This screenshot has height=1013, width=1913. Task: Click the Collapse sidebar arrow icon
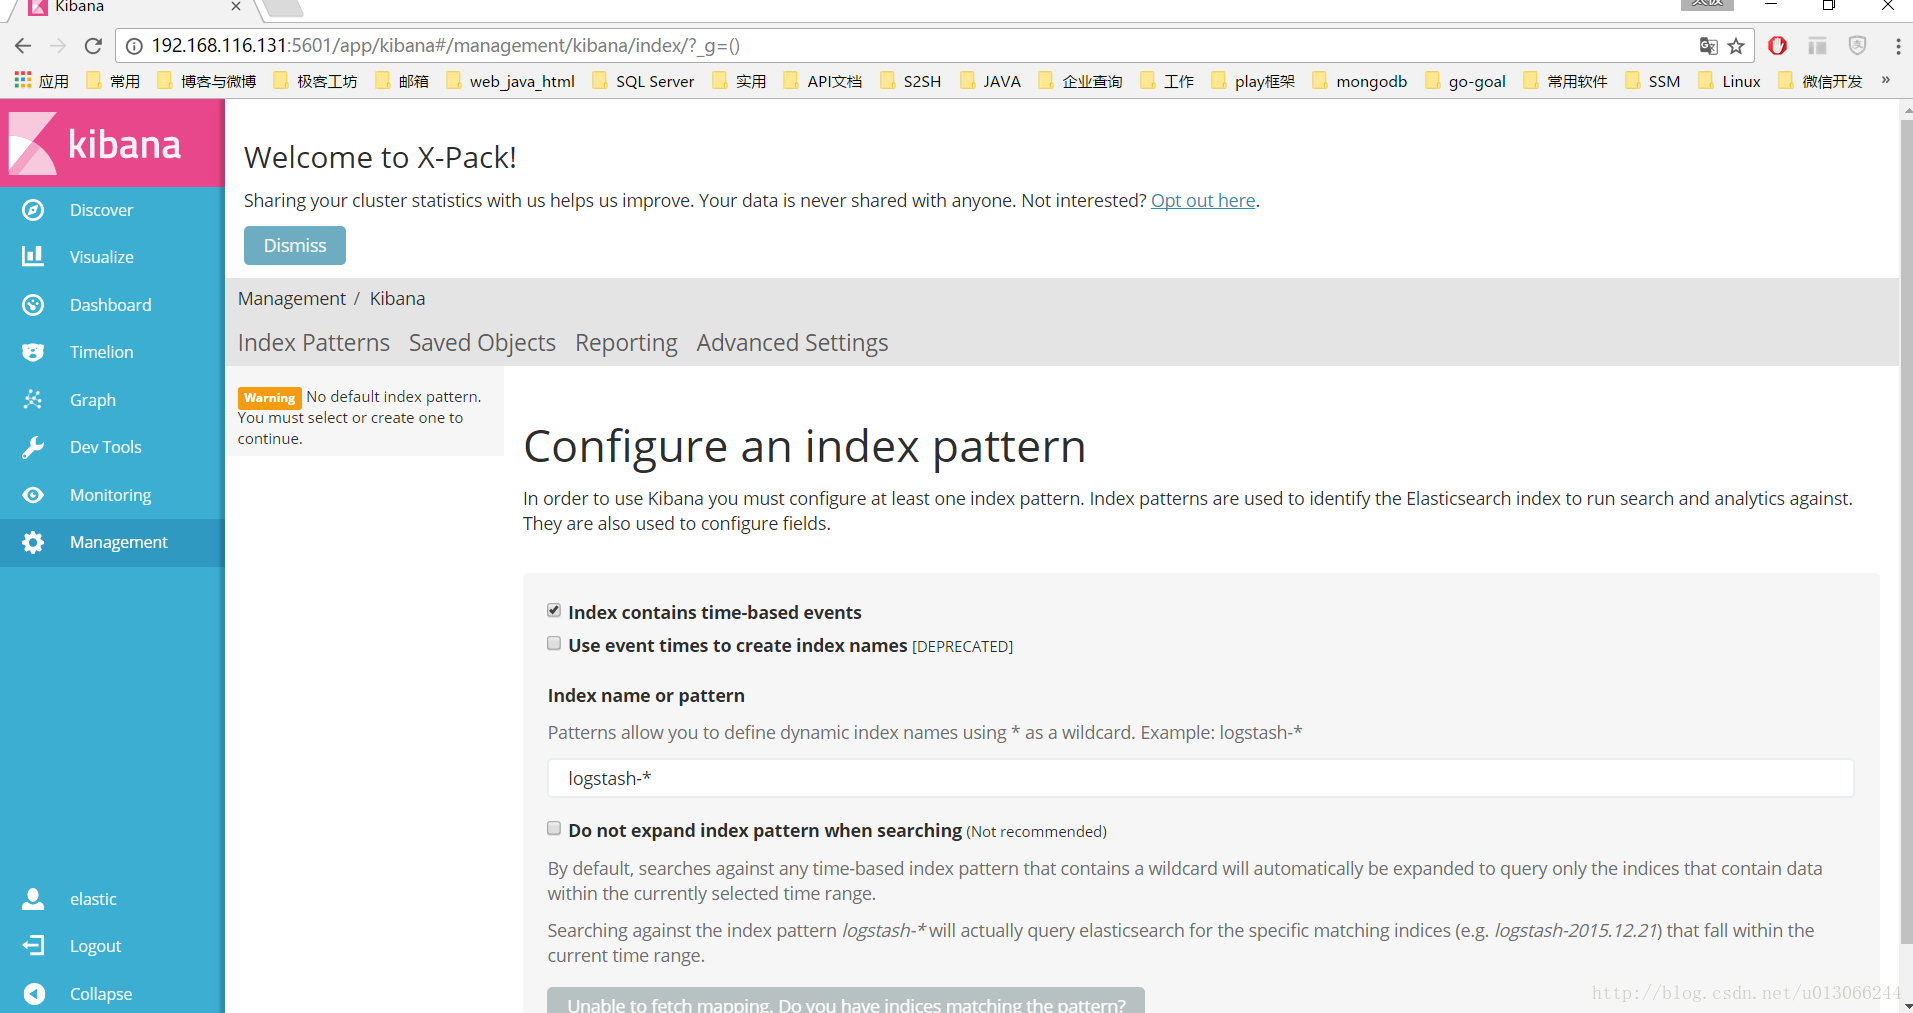33,994
